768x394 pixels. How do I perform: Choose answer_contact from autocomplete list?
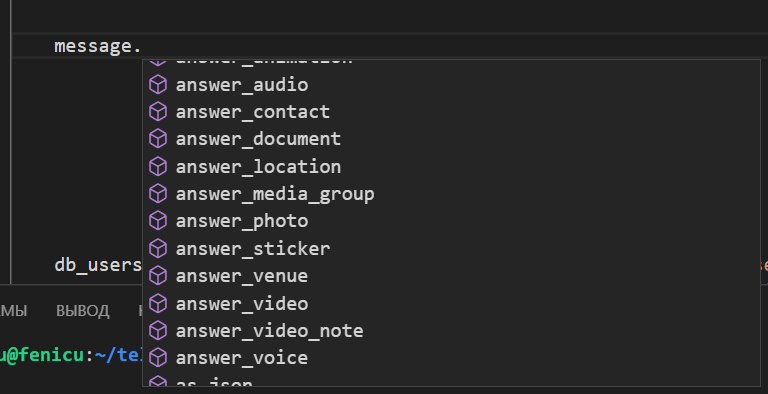[451, 112]
